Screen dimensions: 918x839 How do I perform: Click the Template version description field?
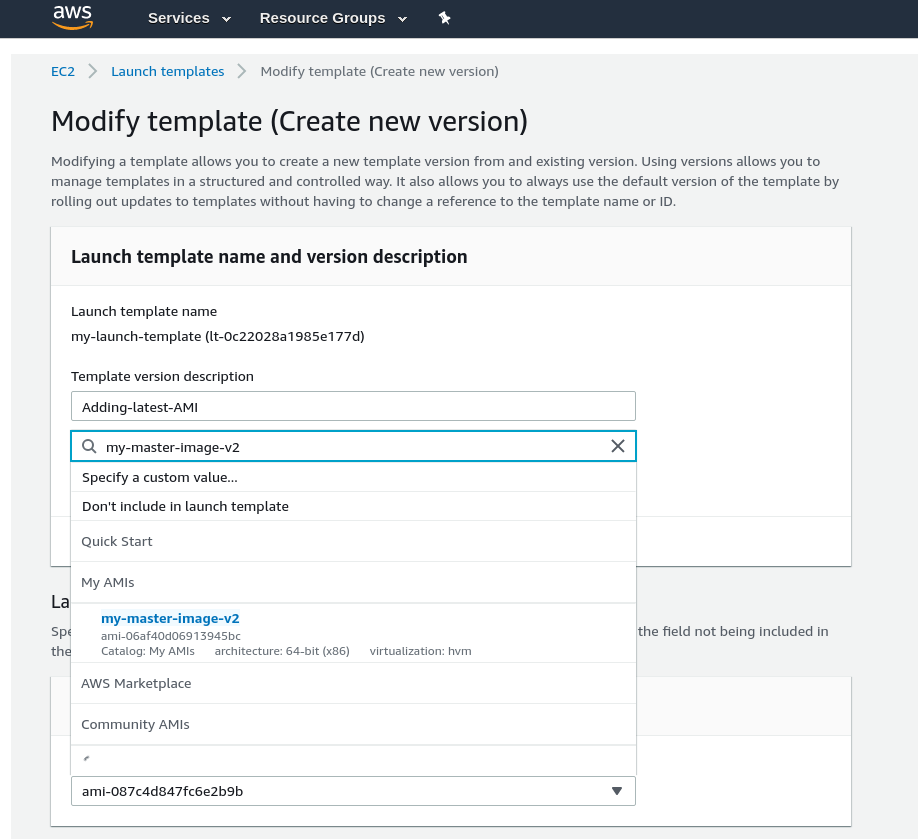(353, 406)
